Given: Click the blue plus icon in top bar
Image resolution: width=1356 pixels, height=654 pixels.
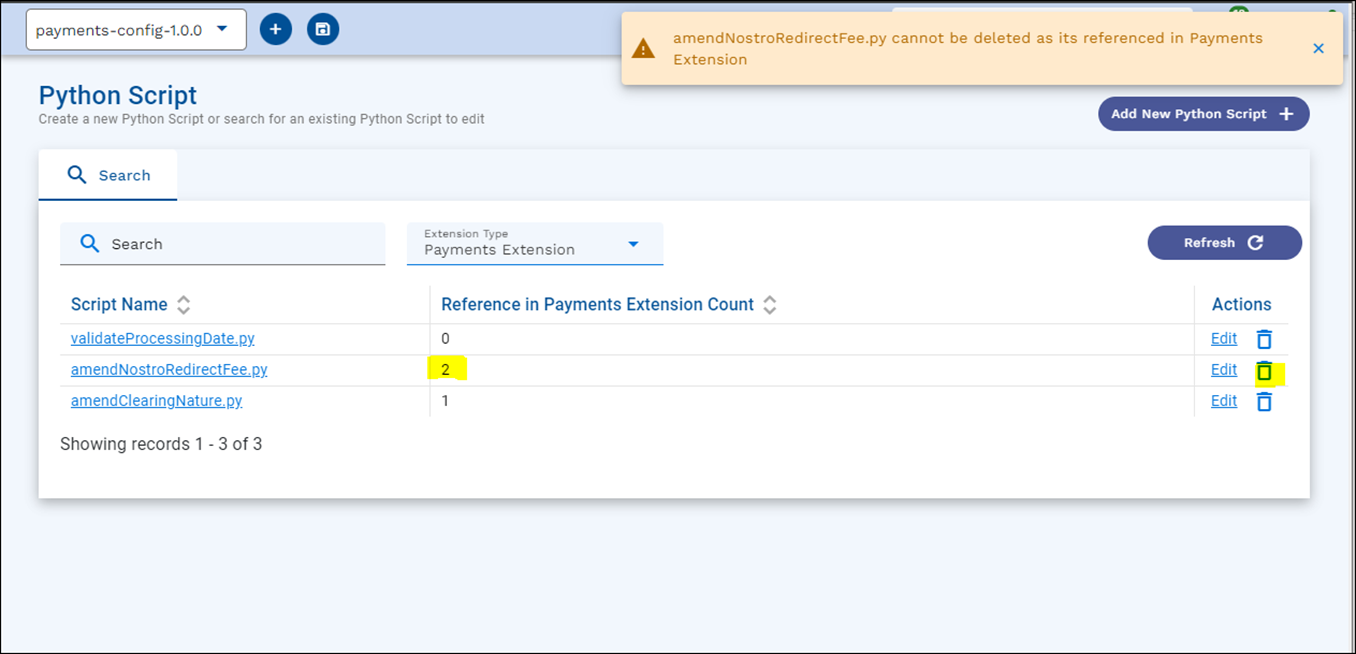Looking at the screenshot, I should [x=275, y=29].
